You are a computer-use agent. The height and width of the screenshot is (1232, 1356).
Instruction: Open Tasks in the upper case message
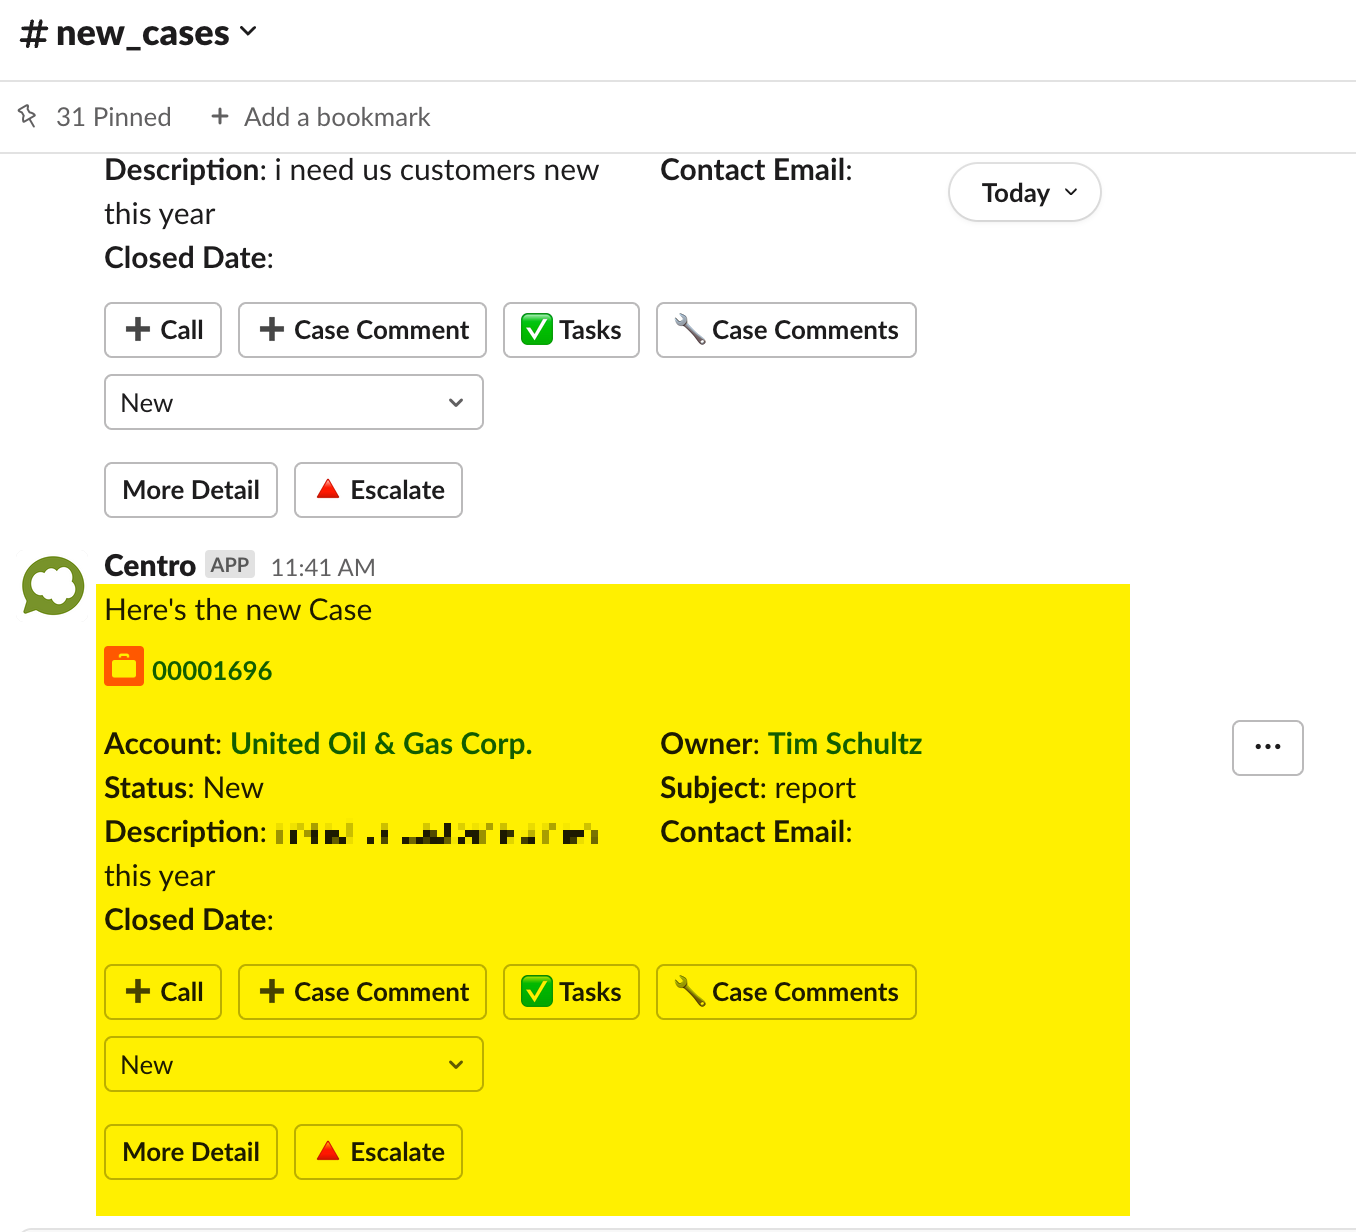coord(571,330)
